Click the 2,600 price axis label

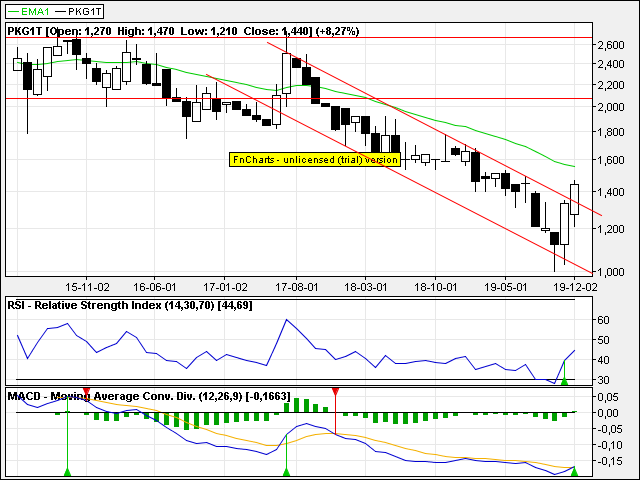coord(611,45)
